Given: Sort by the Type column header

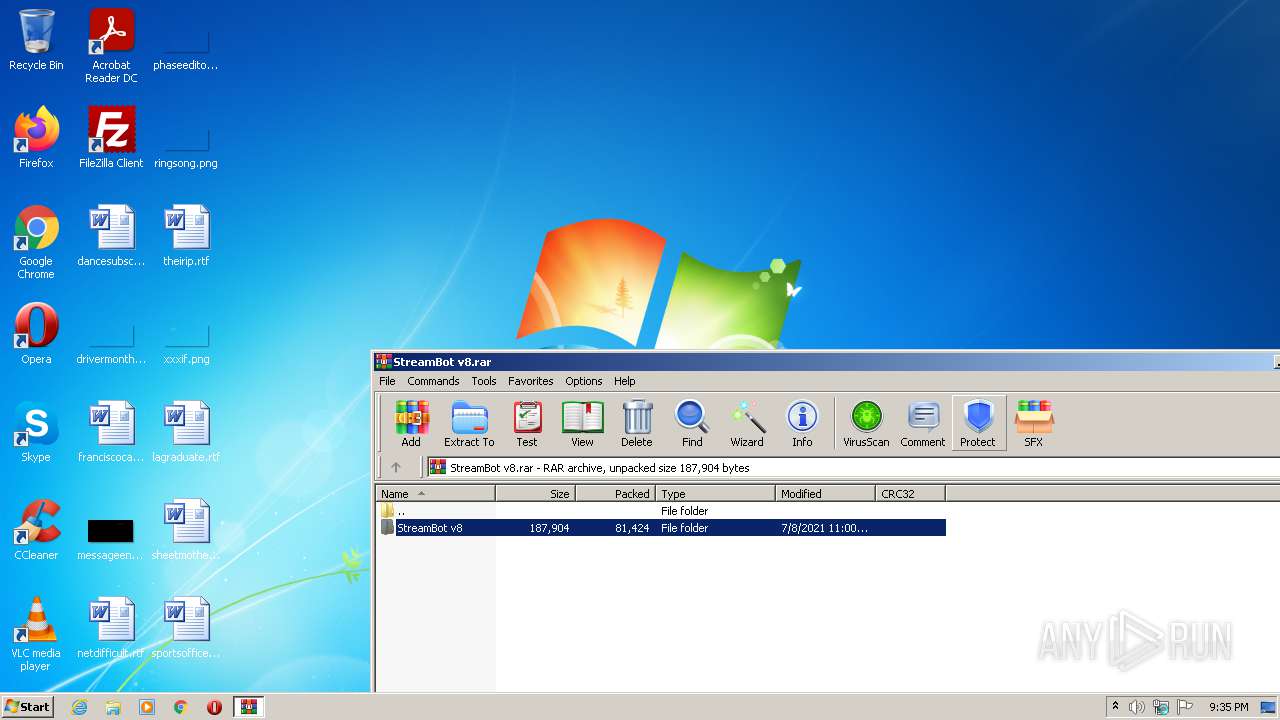Looking at the screenshot, I should 715,493.
